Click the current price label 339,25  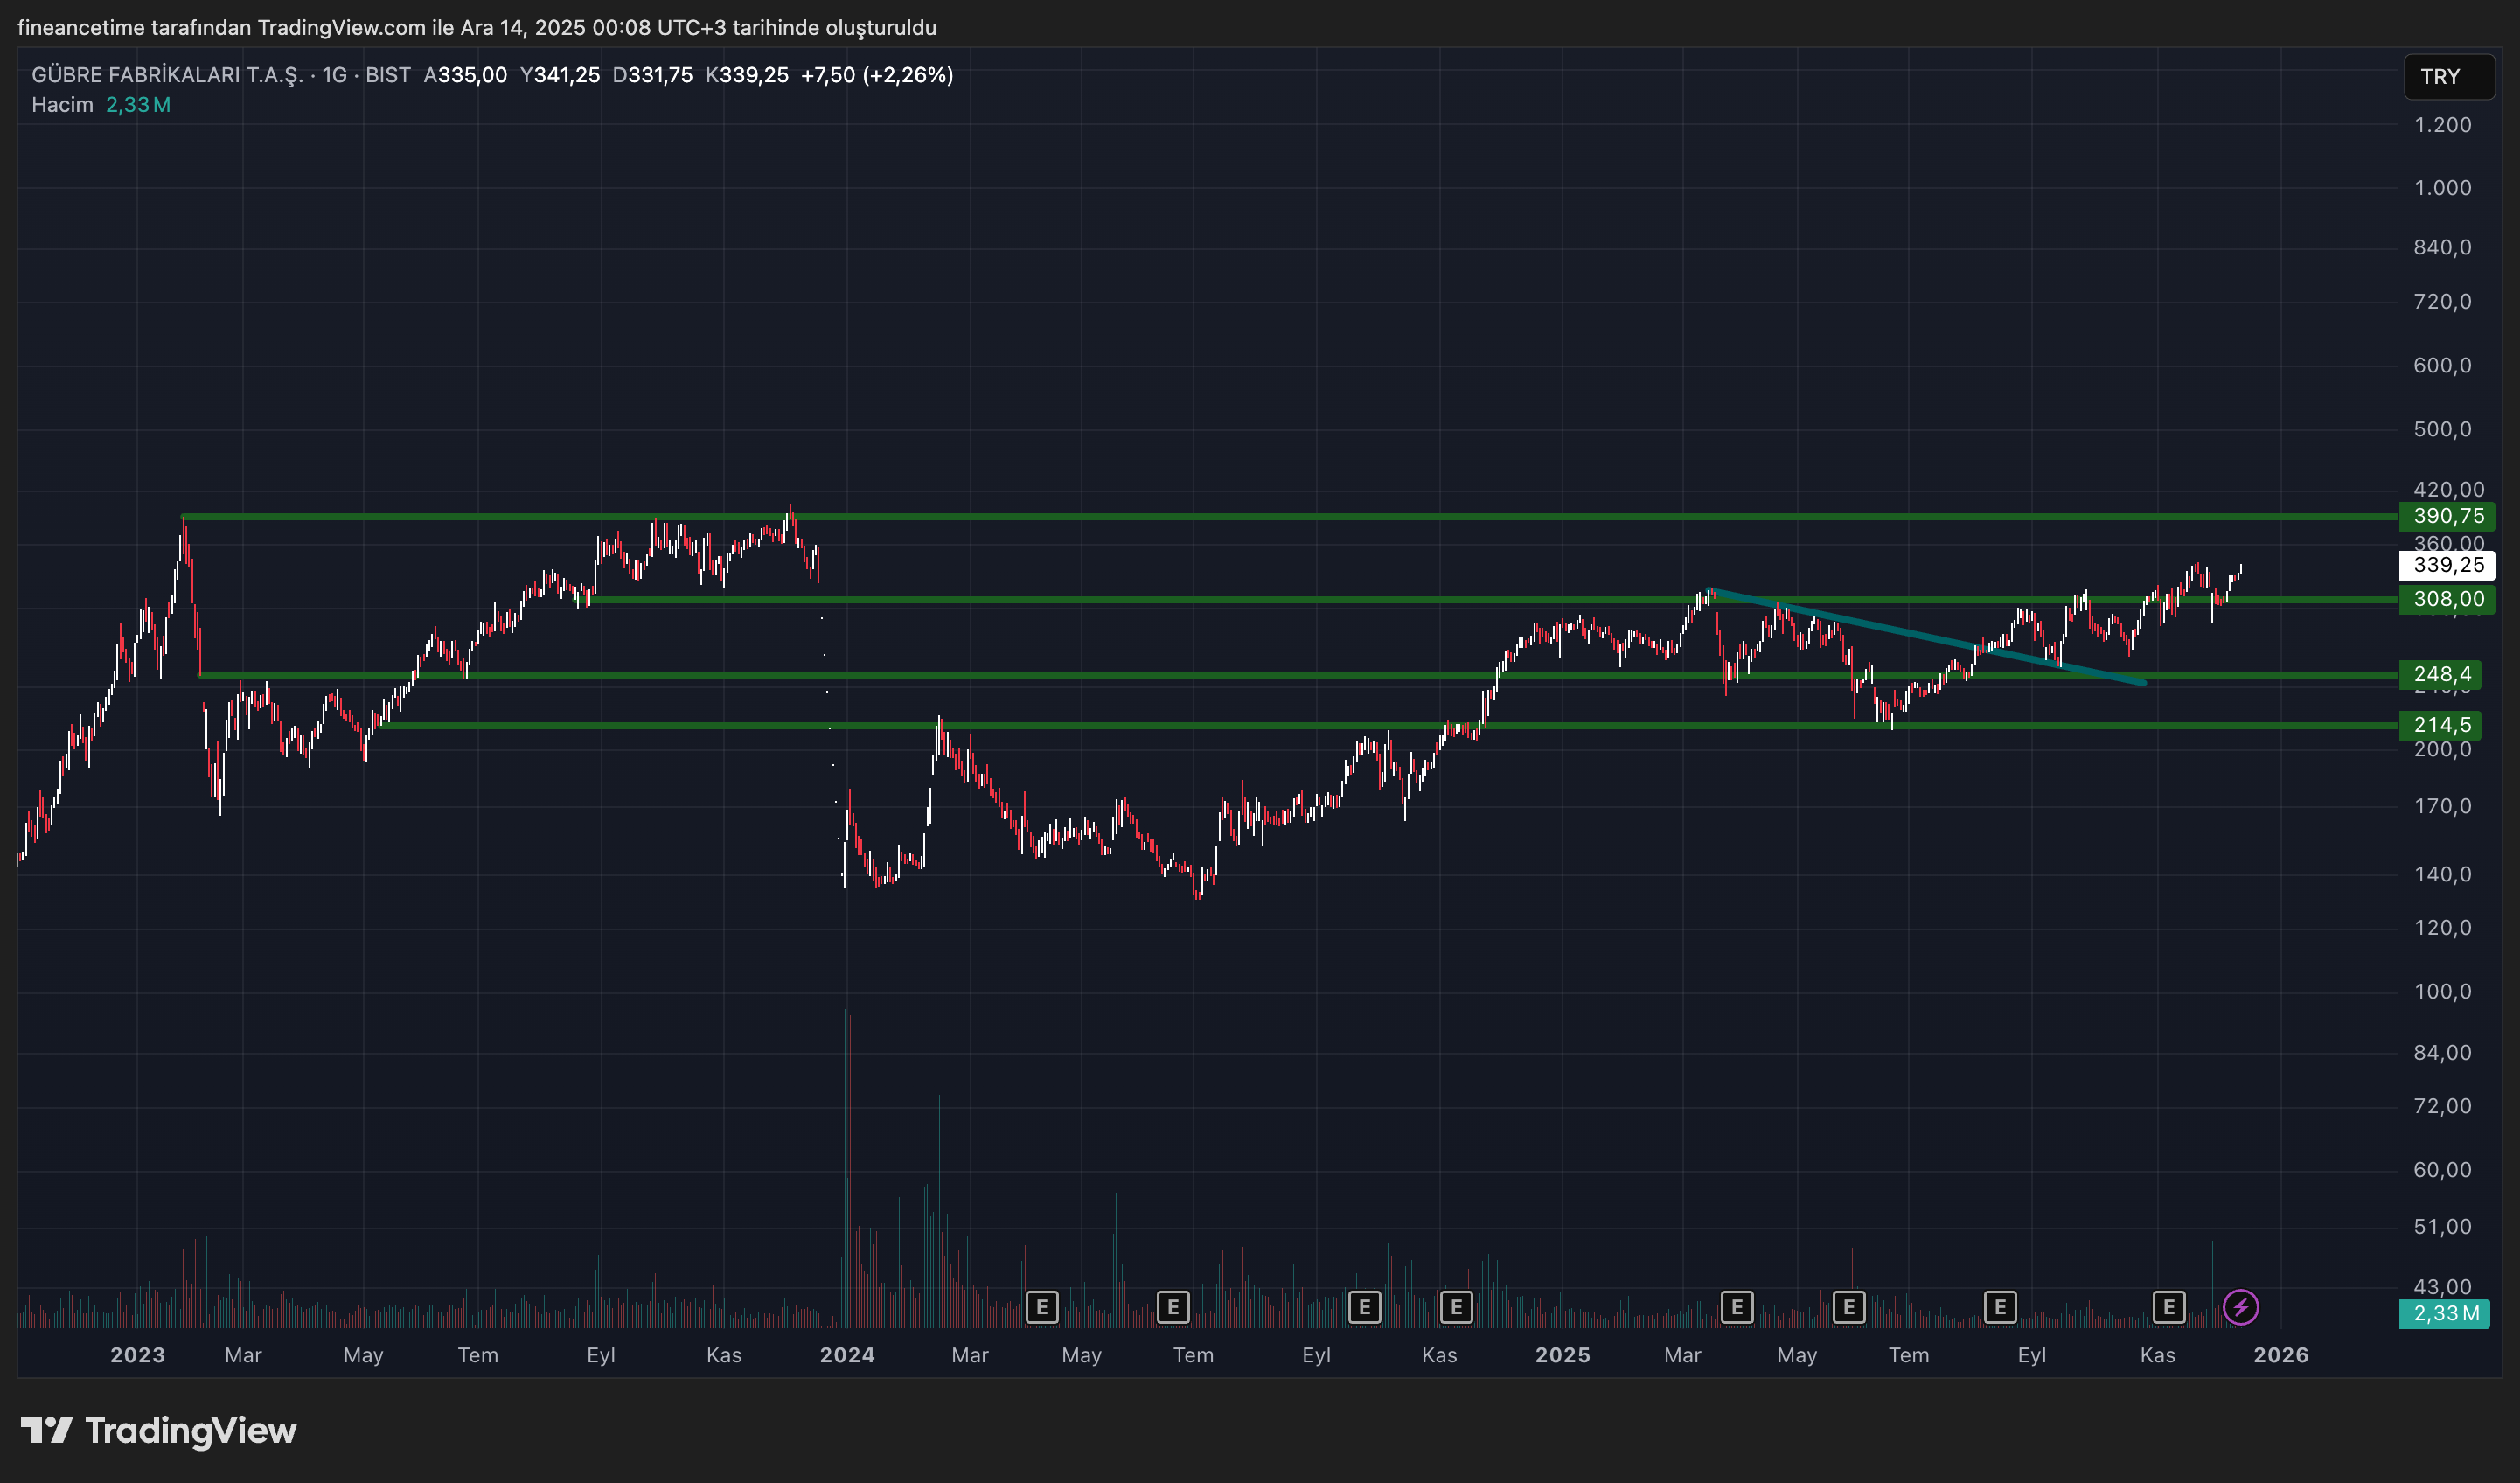coord(2447,565)
